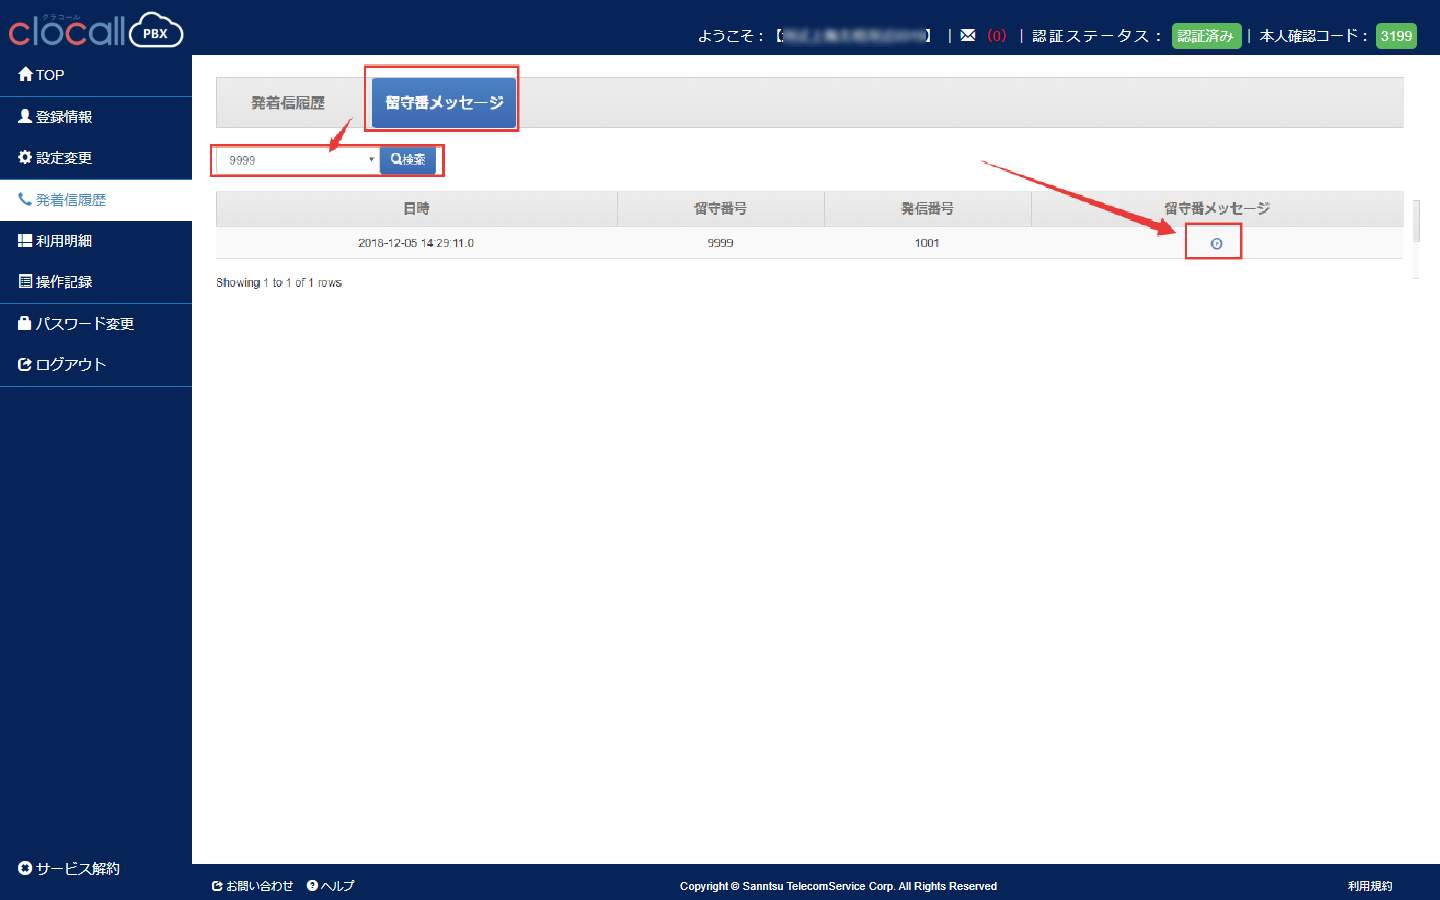This screenshot has width=1440, height=900.
Task: Click the 'Showing 1 to 1 of 1 rows' text
Action: (x=279, y=283)
